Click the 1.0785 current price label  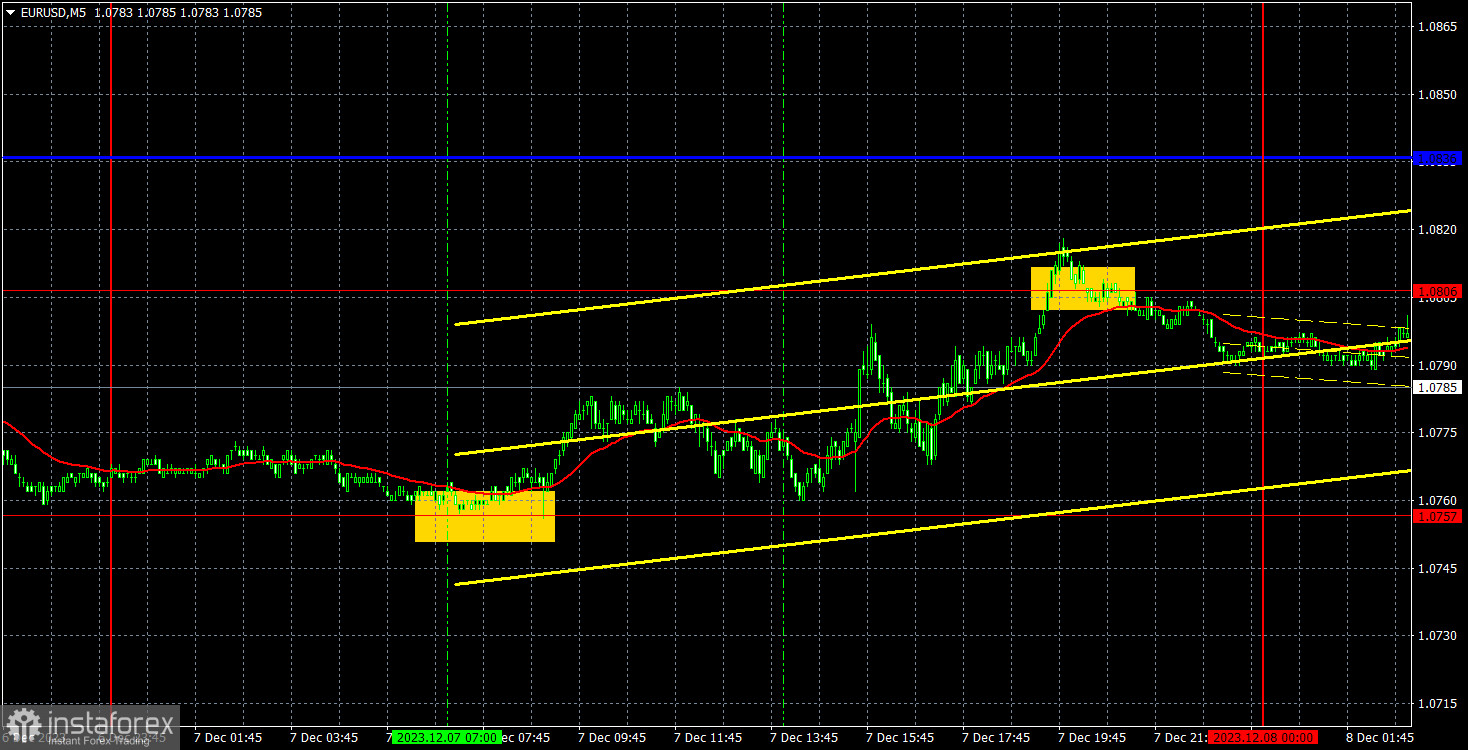tap(1437, 387)
